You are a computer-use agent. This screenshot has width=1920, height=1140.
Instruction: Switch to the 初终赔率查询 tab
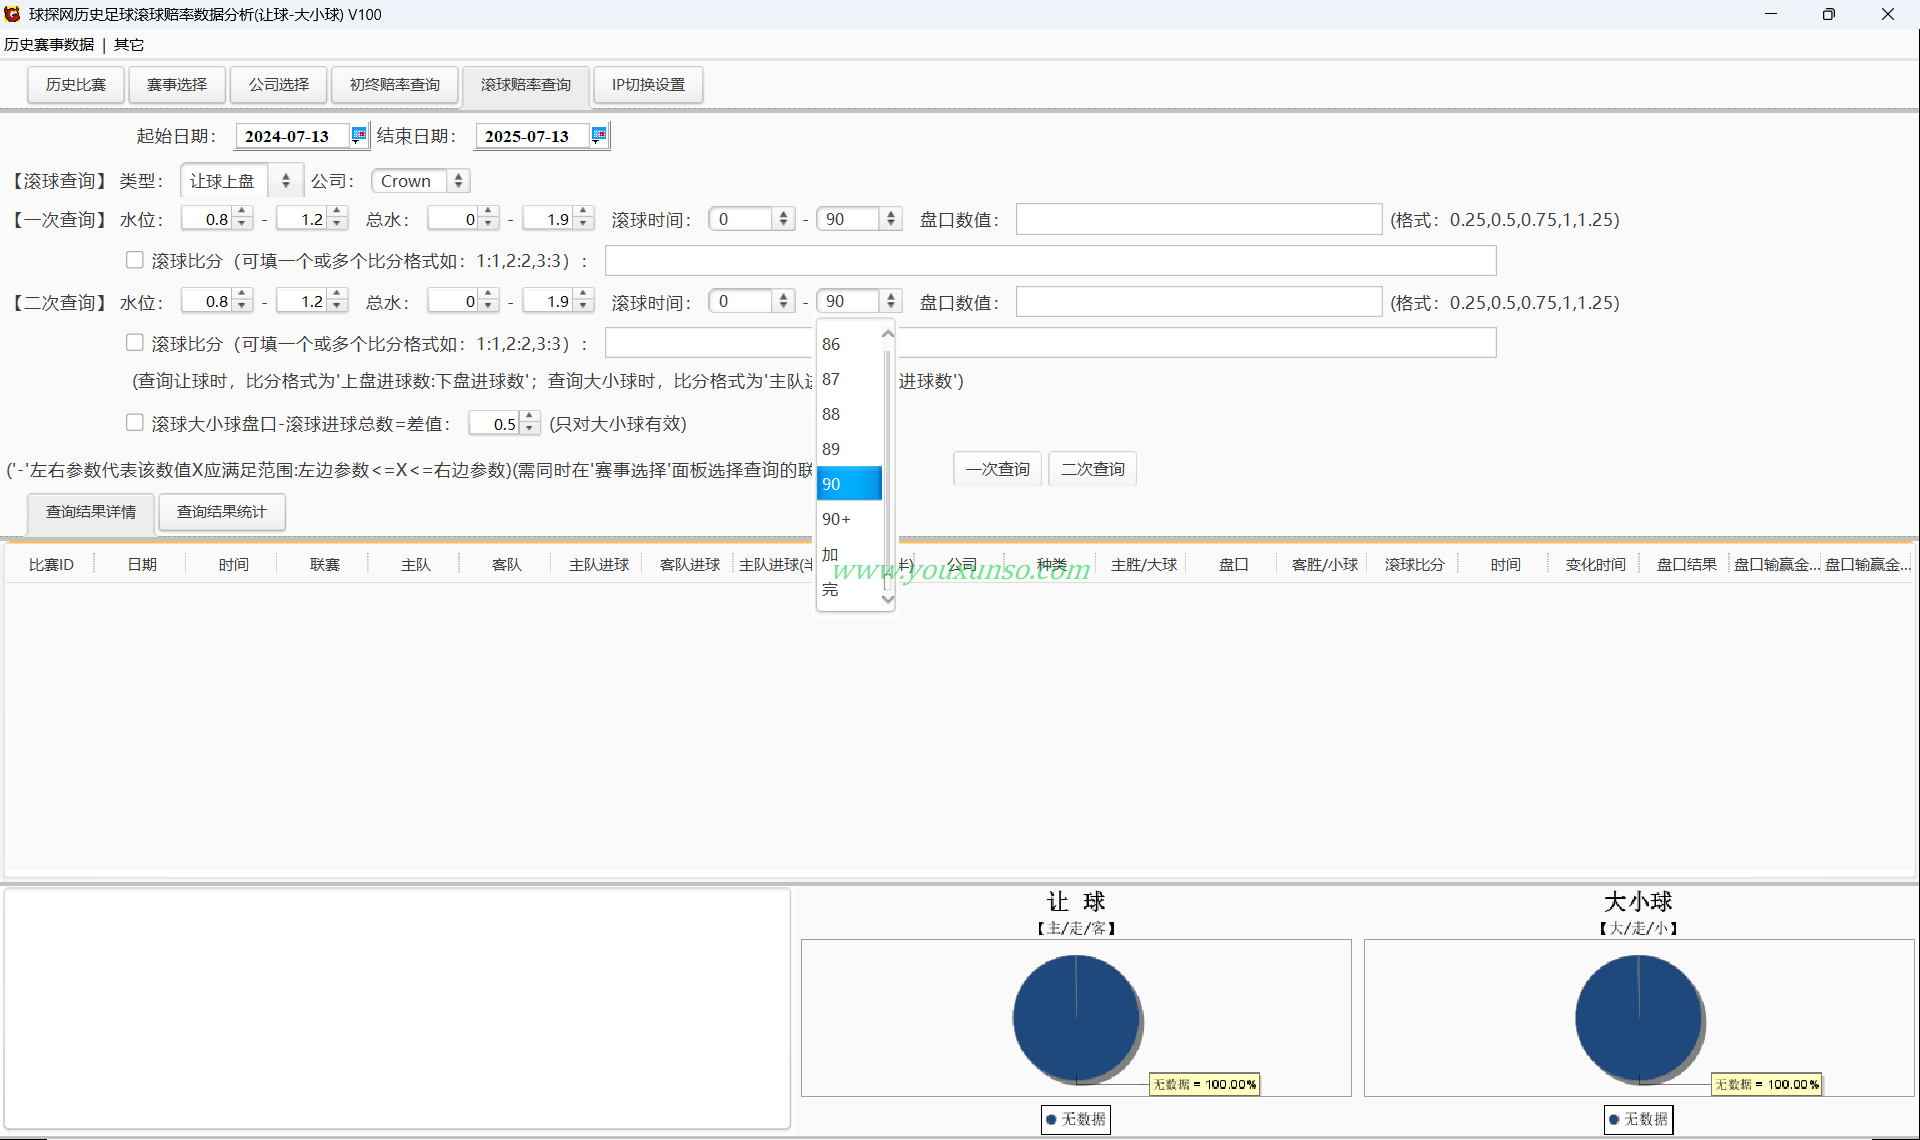(395, 85)
